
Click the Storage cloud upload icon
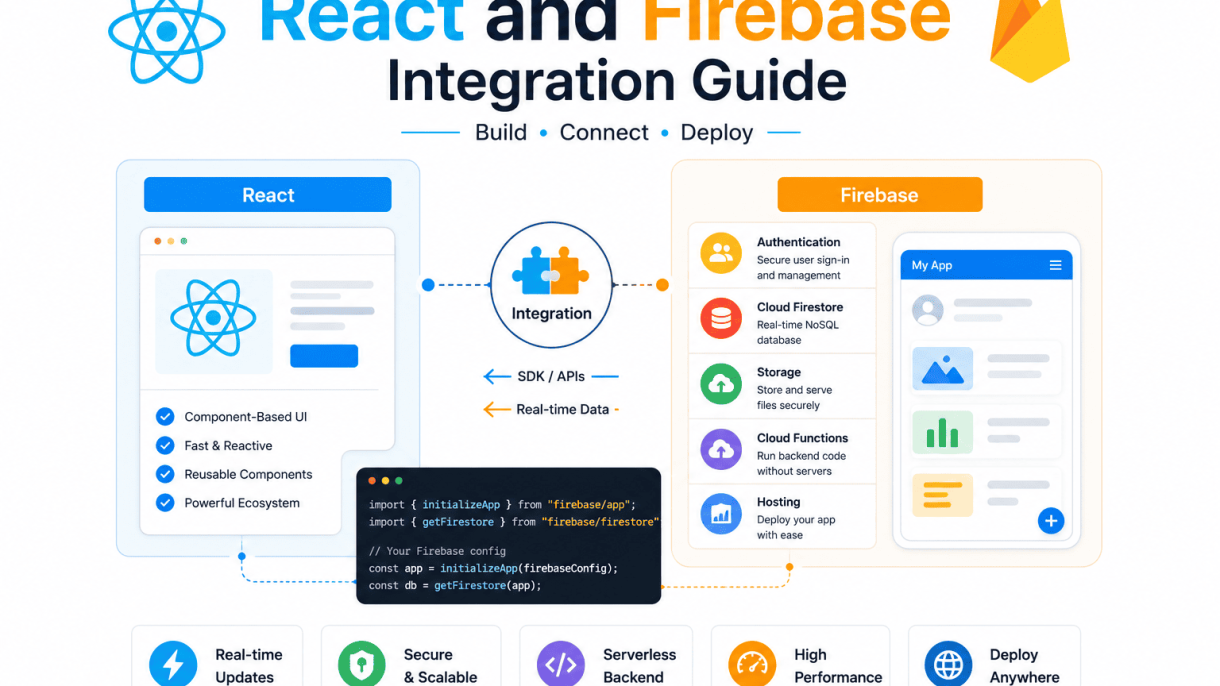pos(721,384)
